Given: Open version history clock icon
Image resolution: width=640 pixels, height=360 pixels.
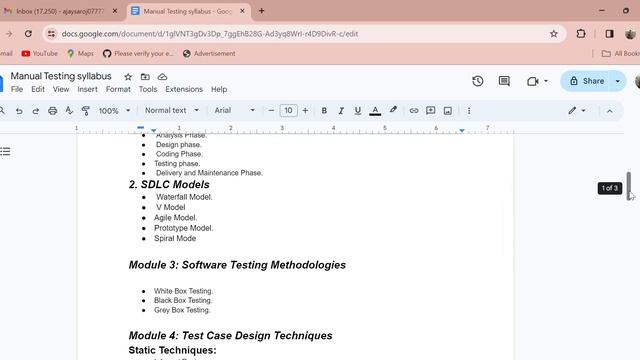Looking at the screenshot, I should pyautogui.click(x=478, y=81).
